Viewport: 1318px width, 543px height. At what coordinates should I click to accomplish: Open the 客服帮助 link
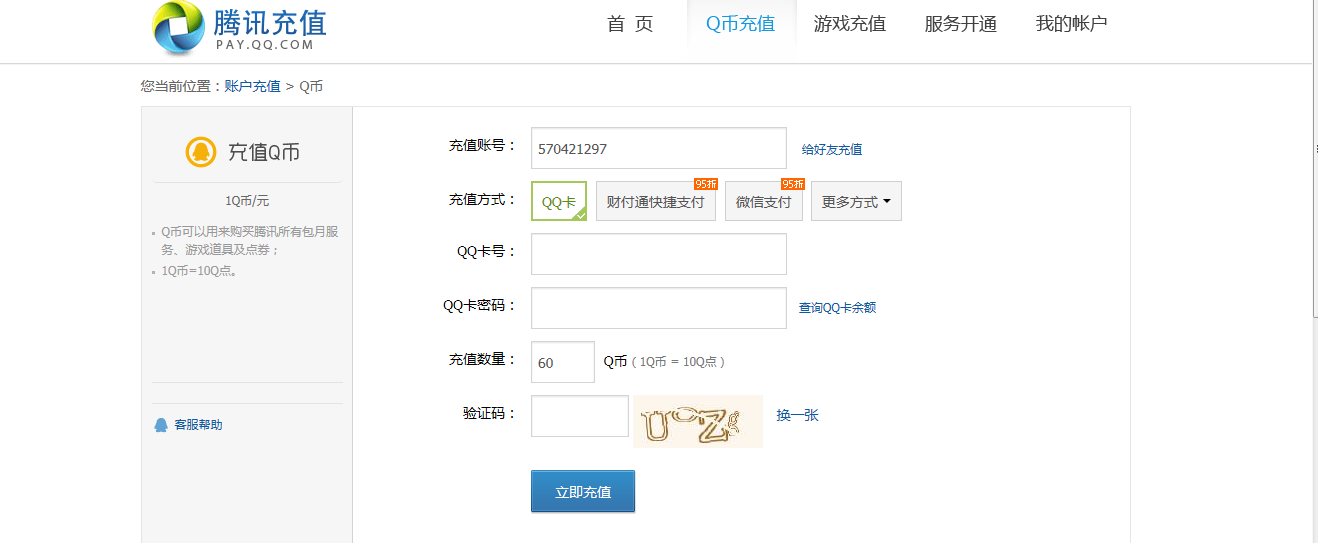(198, 425)
